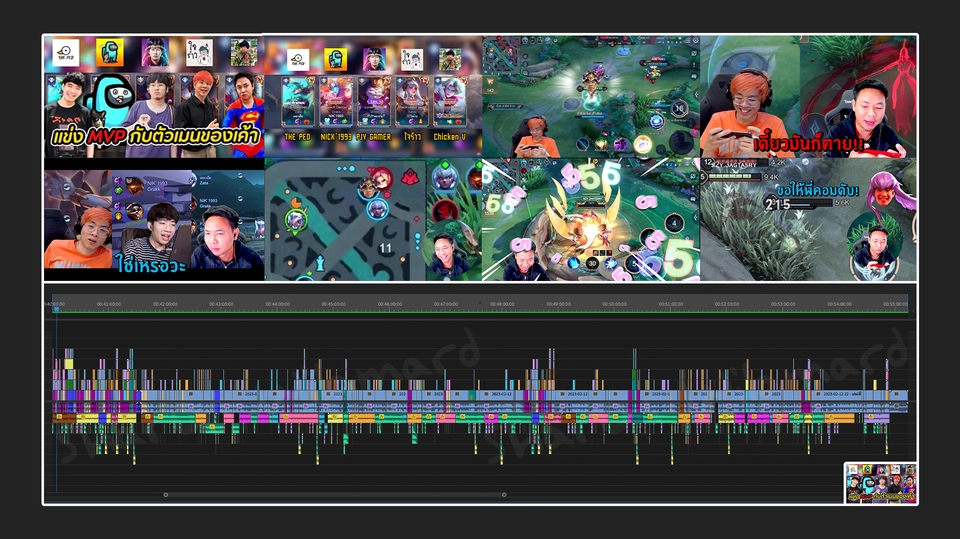Click the 00:43:00:00 timecode on the ruler

point(221,304)
